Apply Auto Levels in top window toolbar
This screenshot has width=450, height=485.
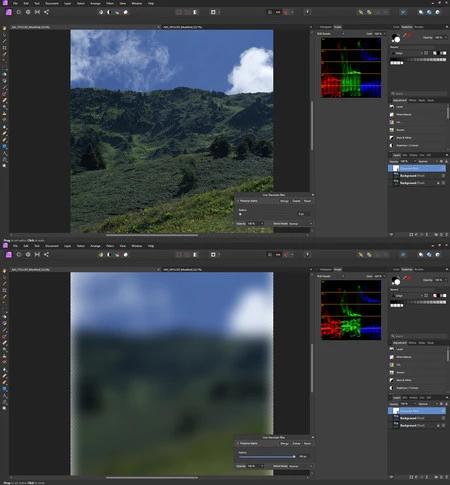101,12
